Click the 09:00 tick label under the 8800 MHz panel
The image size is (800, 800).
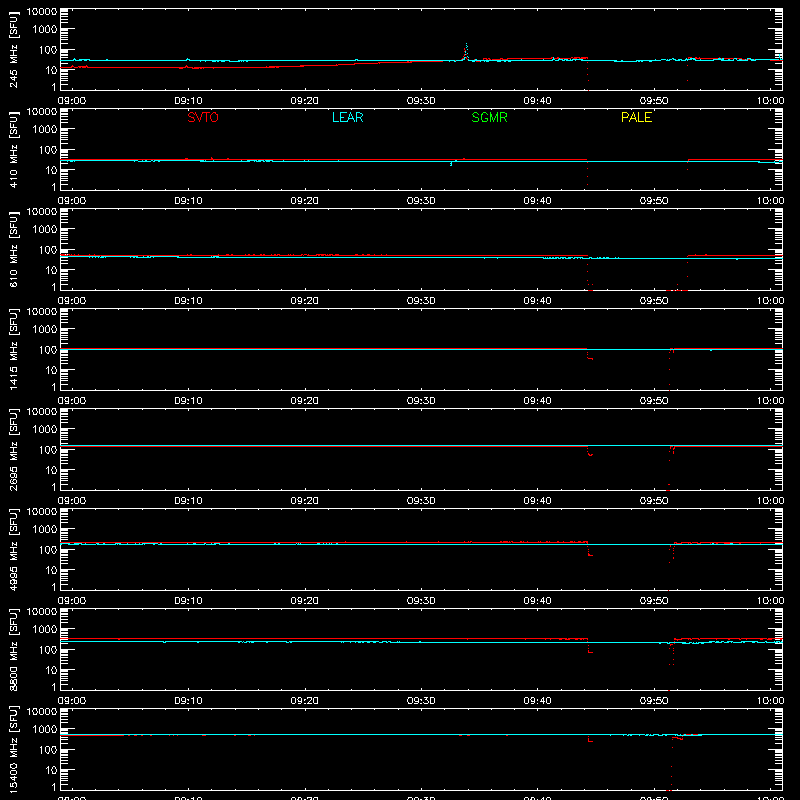click(x=72, y=701)
